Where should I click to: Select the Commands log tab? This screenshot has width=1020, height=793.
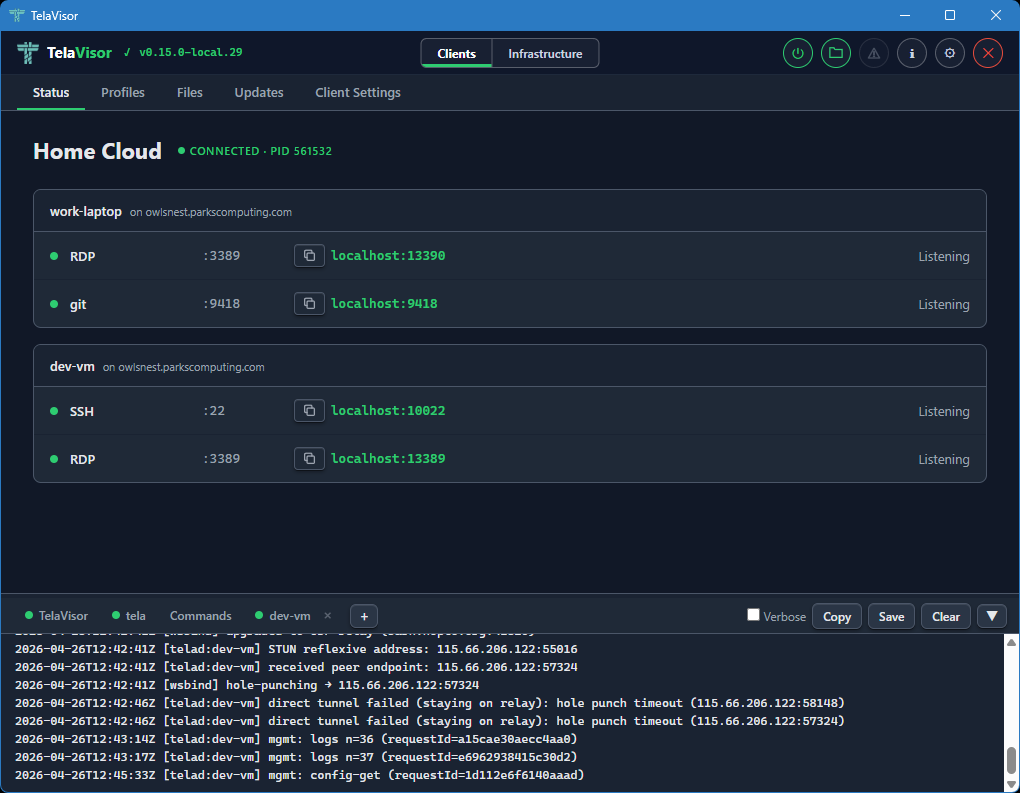pos(200,615)
